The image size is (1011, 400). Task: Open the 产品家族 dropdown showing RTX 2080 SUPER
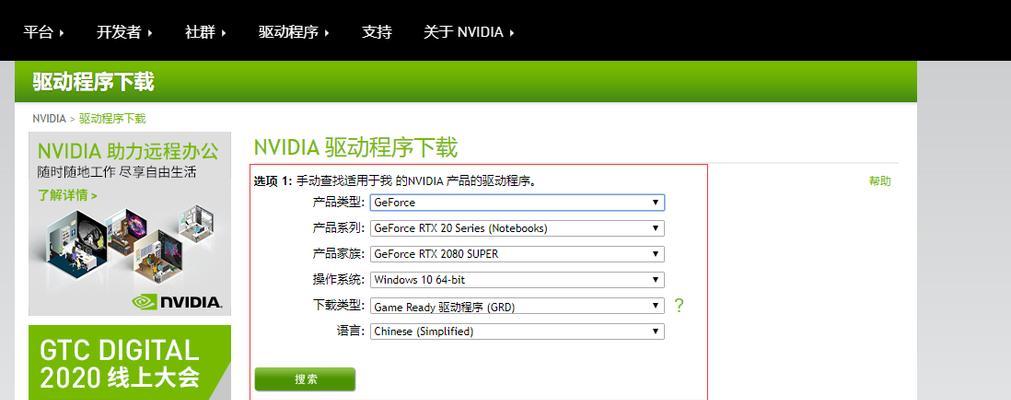pyautogui.click(x=517, y=254)
